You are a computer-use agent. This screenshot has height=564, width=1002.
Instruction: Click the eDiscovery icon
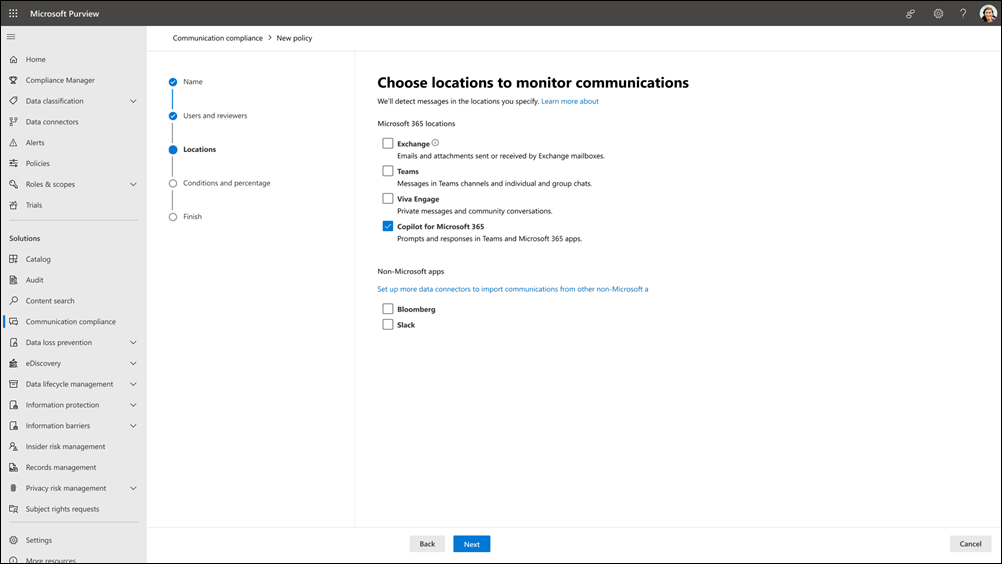point(13,363)
